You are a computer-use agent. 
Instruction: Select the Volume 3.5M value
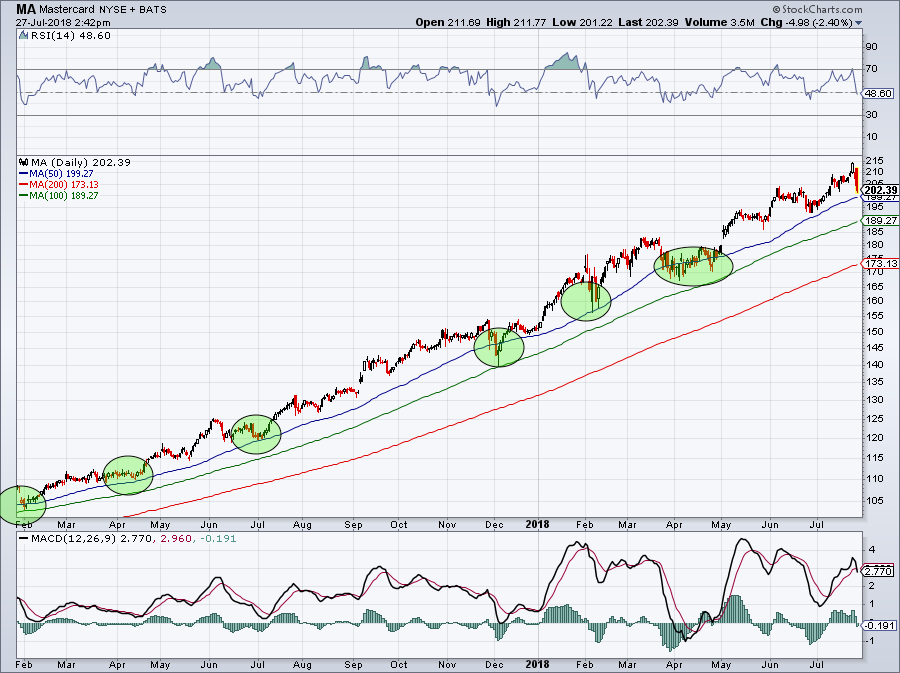click(719, 23)
